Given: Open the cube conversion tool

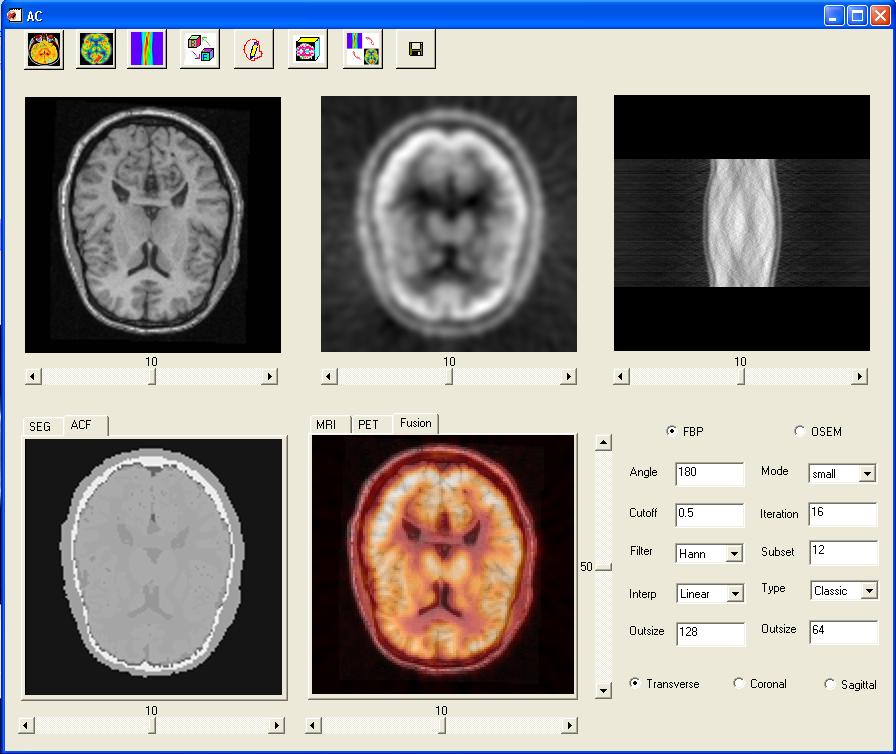Looking at the screenshot, I should (200, 47).
